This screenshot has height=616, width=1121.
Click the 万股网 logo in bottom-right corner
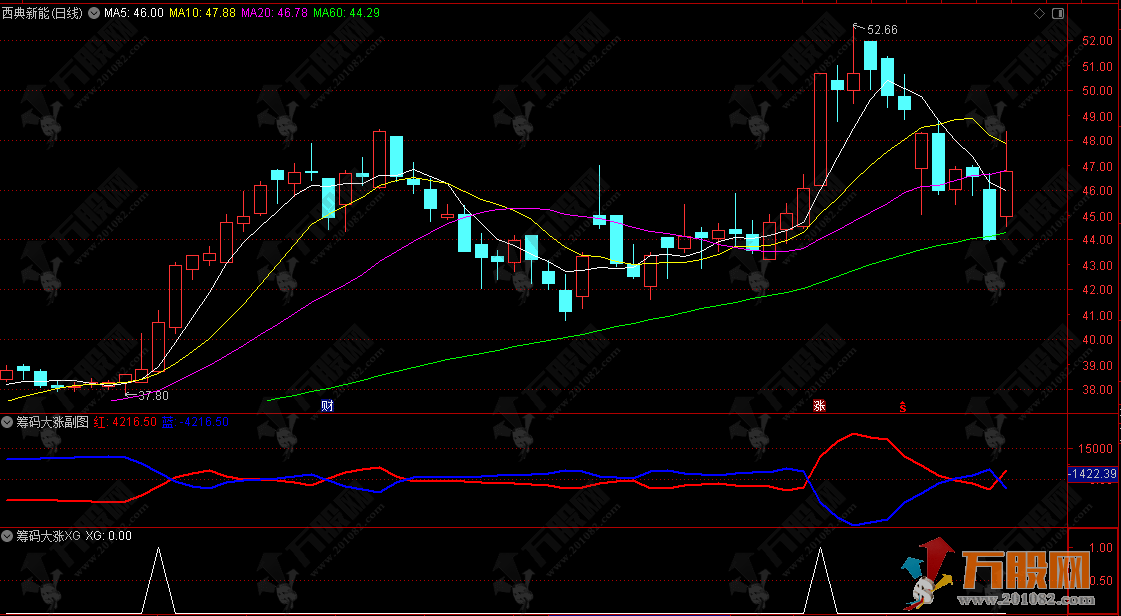pos(1010,578)
